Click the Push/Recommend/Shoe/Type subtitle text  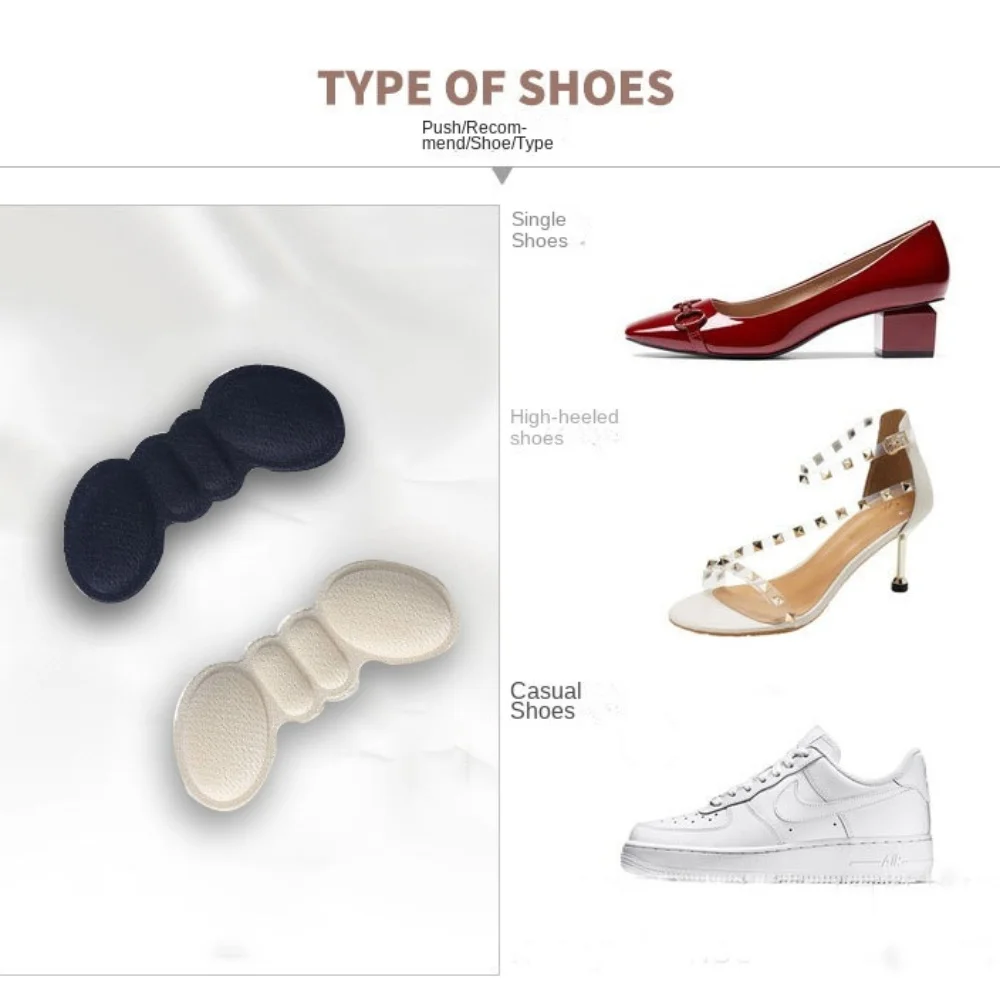tap(487, 135)
